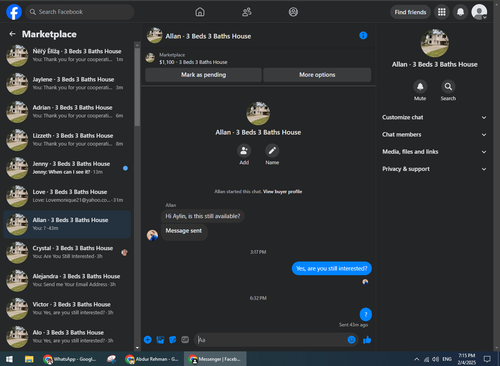Click the chat header listing thumbnail
Screen dimensions: 500x366
pos(154,35)
